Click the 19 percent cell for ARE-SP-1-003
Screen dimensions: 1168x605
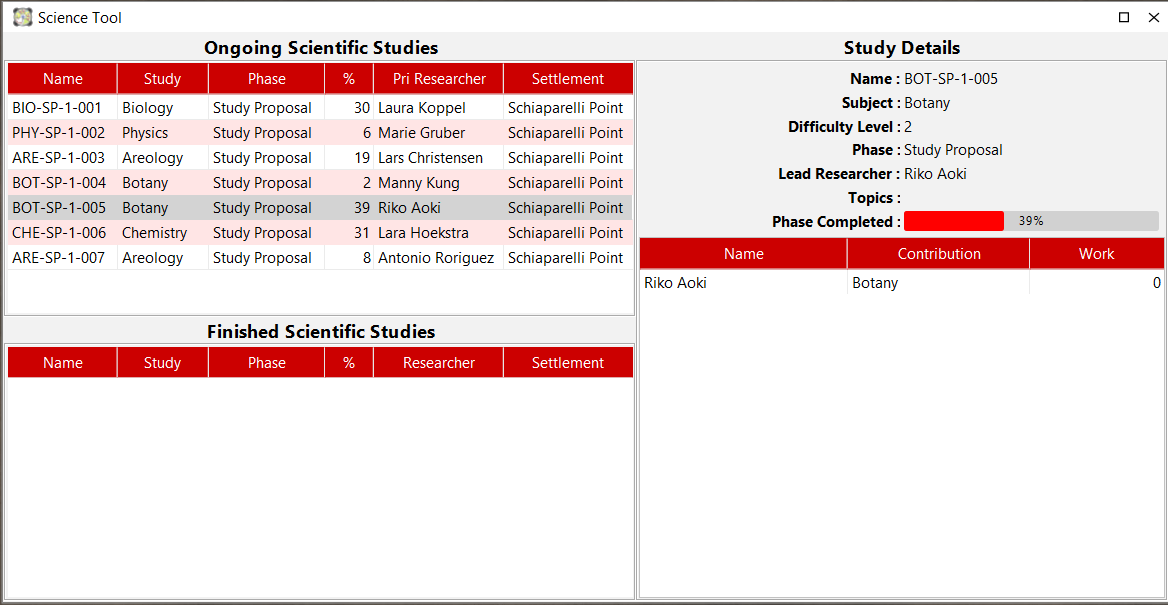(x=349, y=158)
